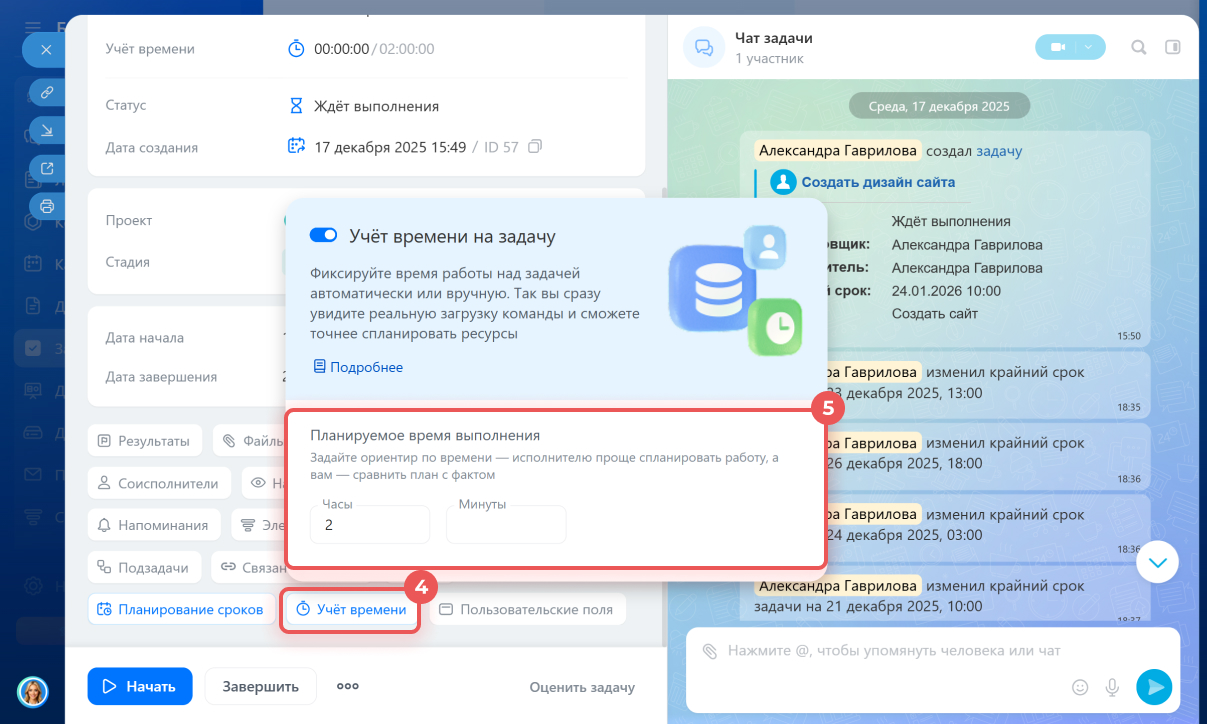The image size is (1207, 724).
Task: Click the Минуты input field
Action: [506, 524]
